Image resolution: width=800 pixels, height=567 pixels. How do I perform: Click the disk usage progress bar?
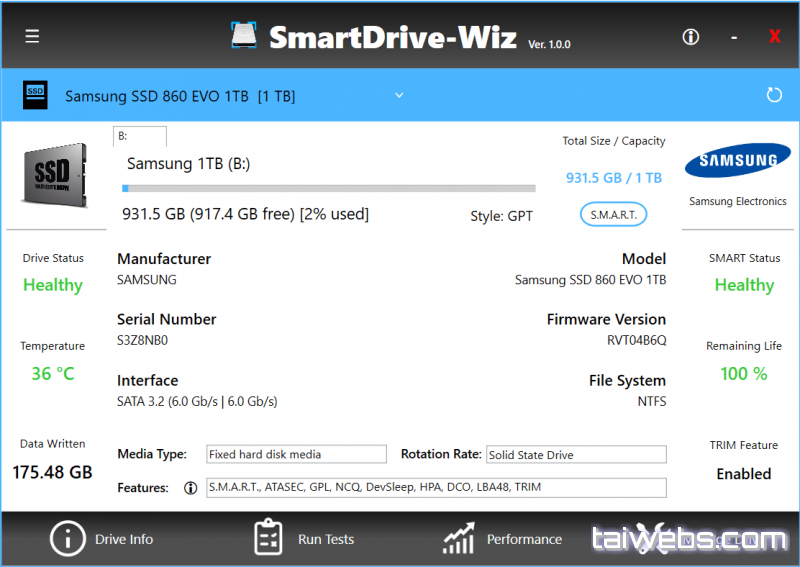(x=328, y=188)
